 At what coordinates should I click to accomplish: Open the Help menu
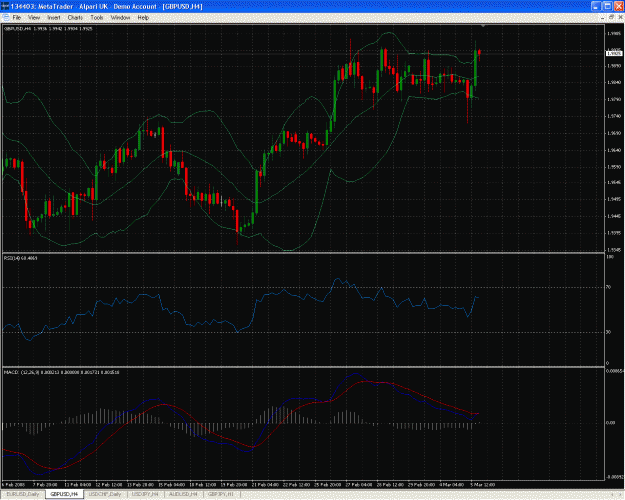tap(143, 18)
